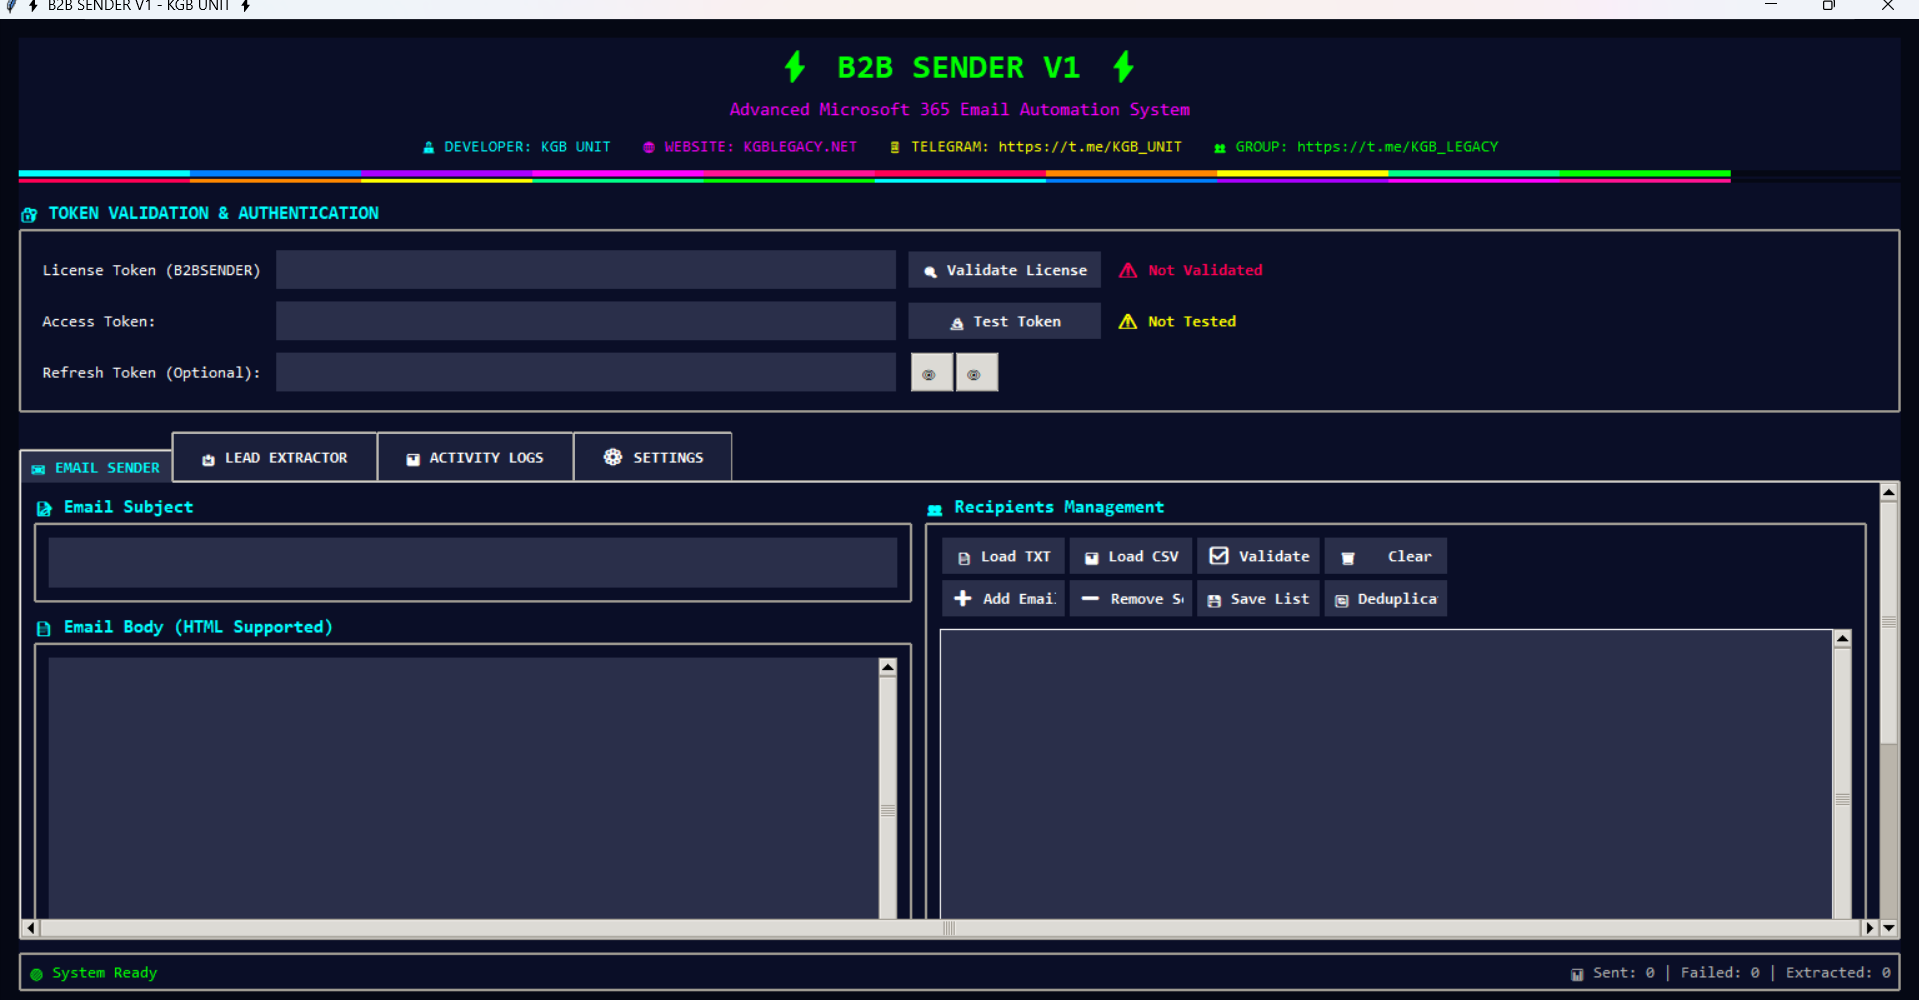Click the 'Access Token:' label
This screenshot has height=1000, width=1919.
pos(99,321)
